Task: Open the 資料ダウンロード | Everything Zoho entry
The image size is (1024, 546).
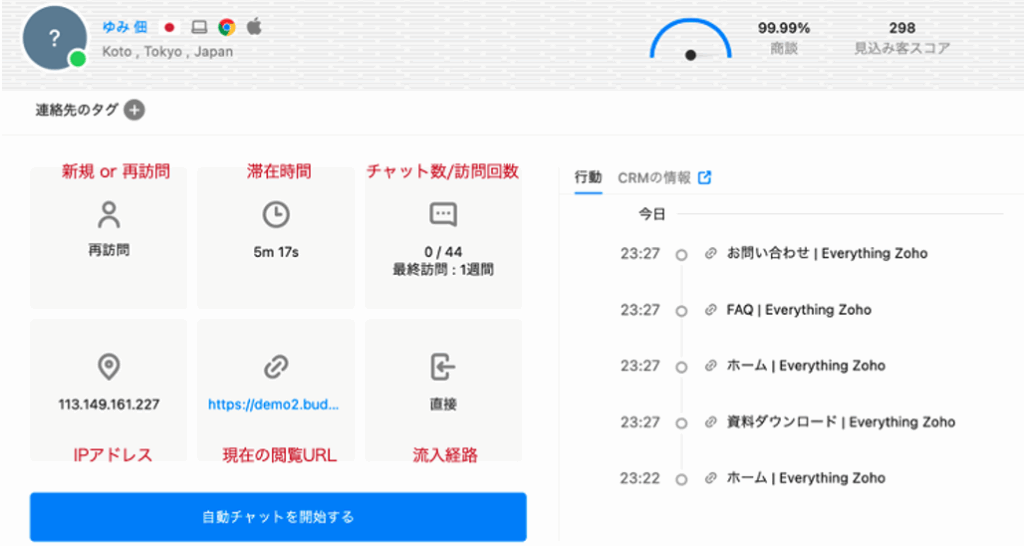Action: [840, 422]
